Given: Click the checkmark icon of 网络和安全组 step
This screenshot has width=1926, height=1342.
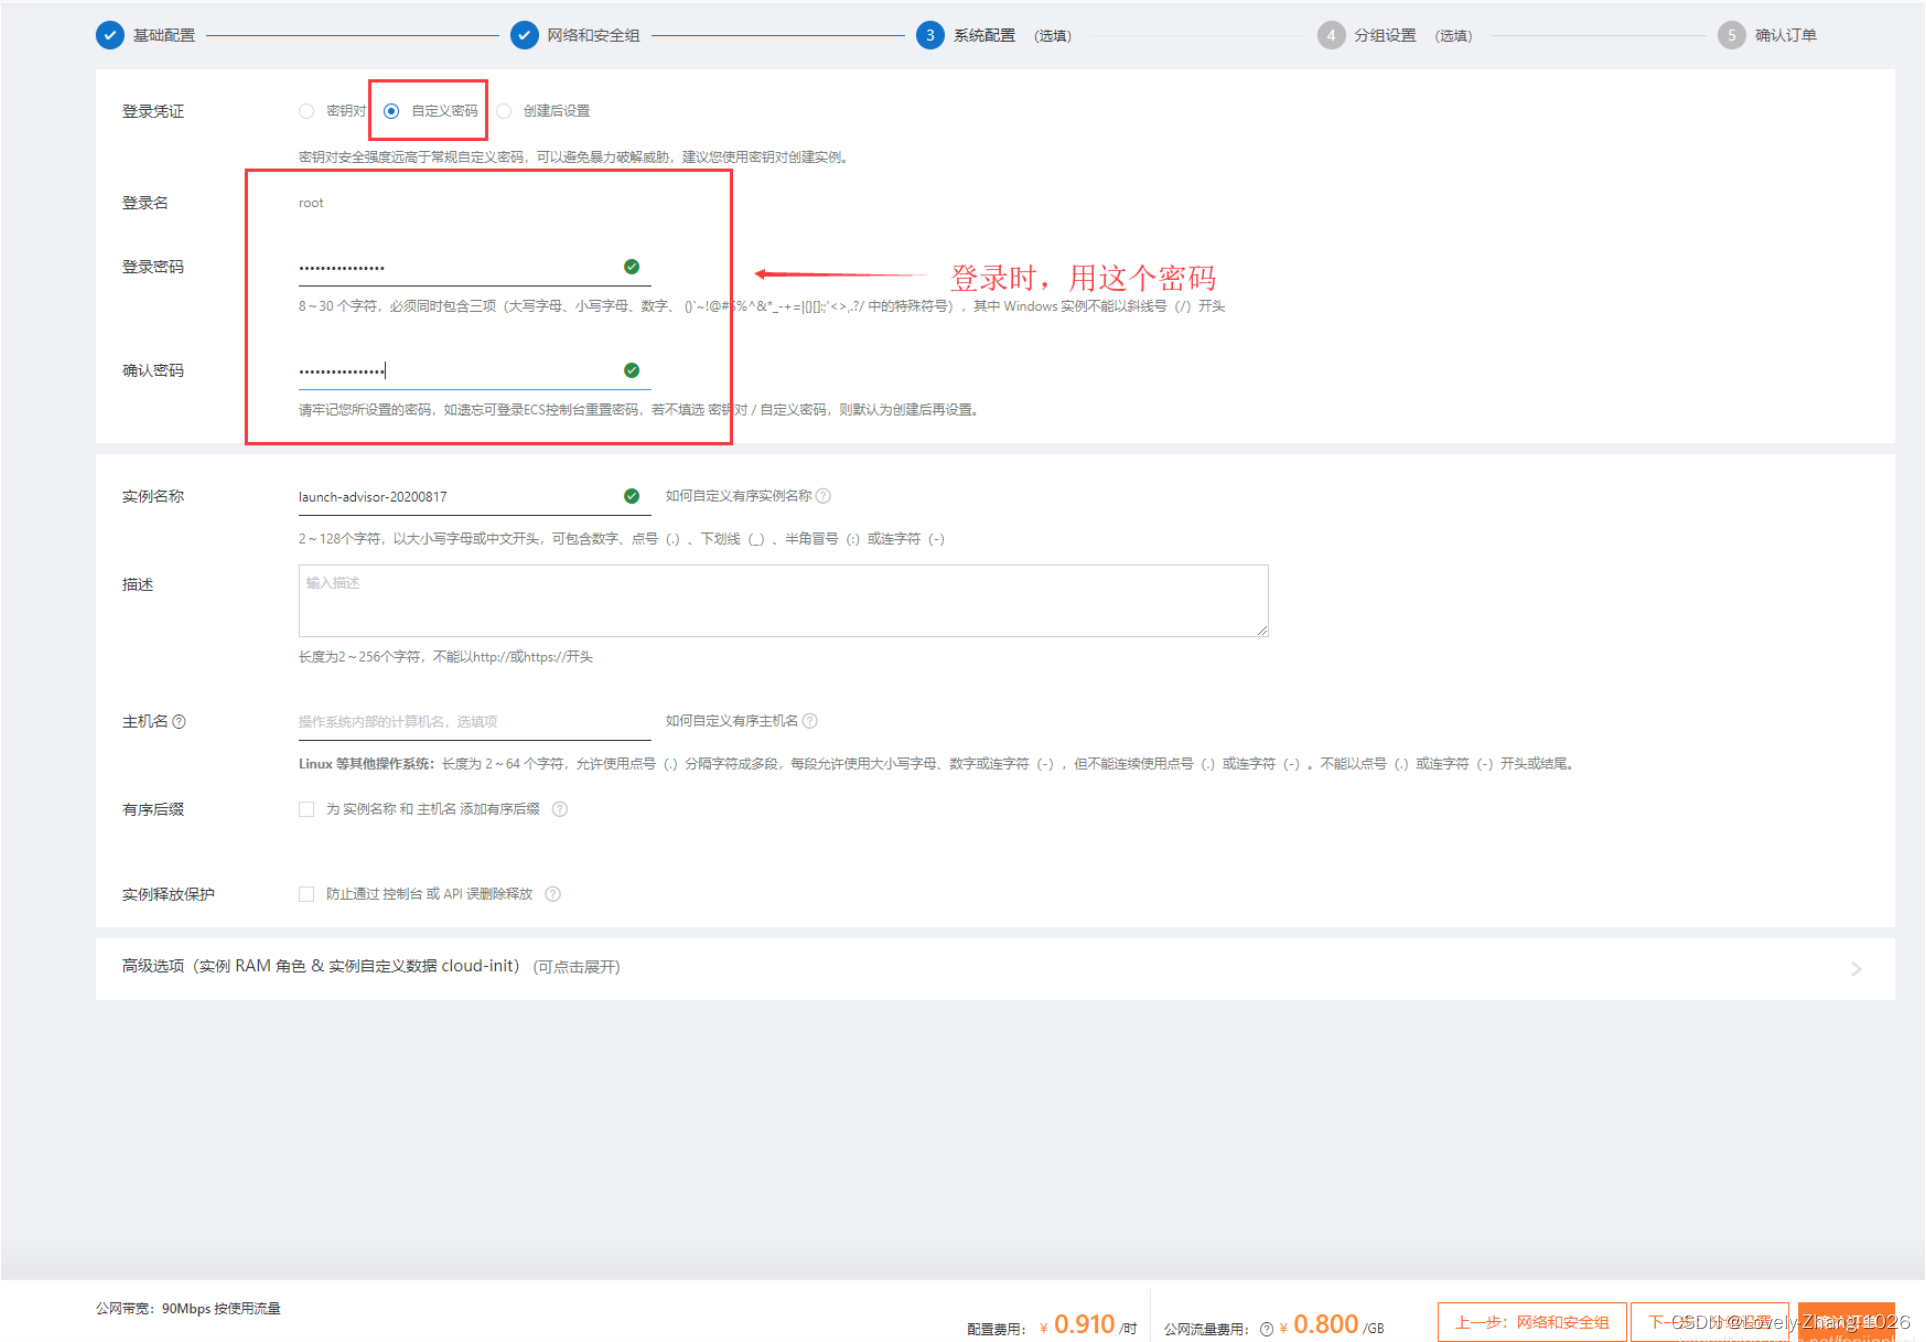Looking at the screenshot, I should click(x=524, y=35).
